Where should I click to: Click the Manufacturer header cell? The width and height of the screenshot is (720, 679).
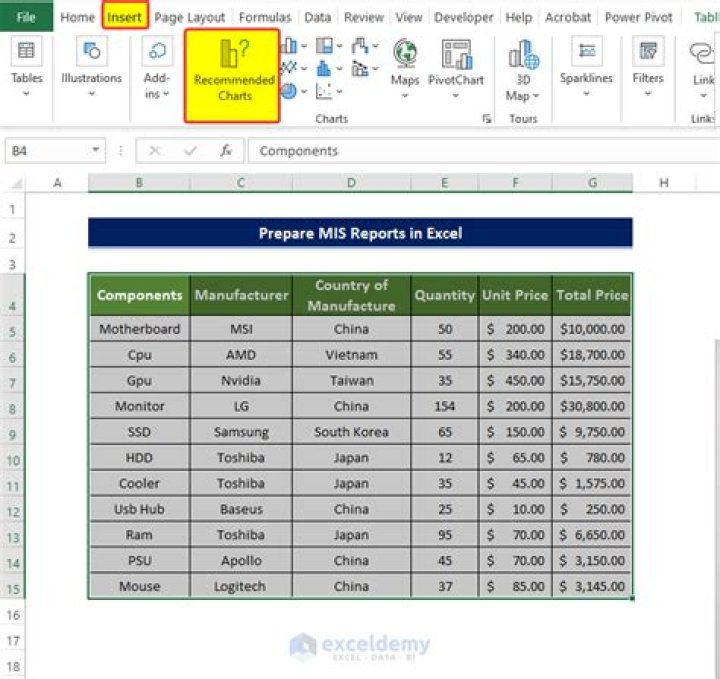click(x=241, y=295)
